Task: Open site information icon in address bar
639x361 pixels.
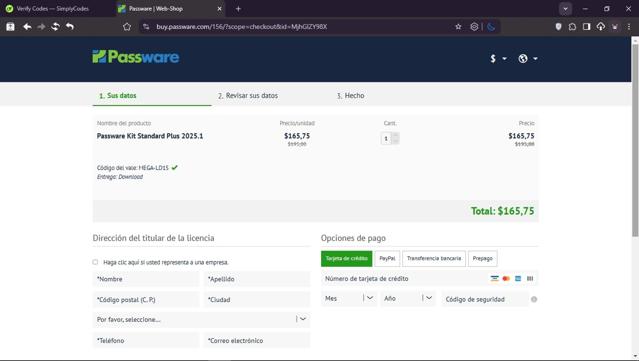Action: coord(146,27)
